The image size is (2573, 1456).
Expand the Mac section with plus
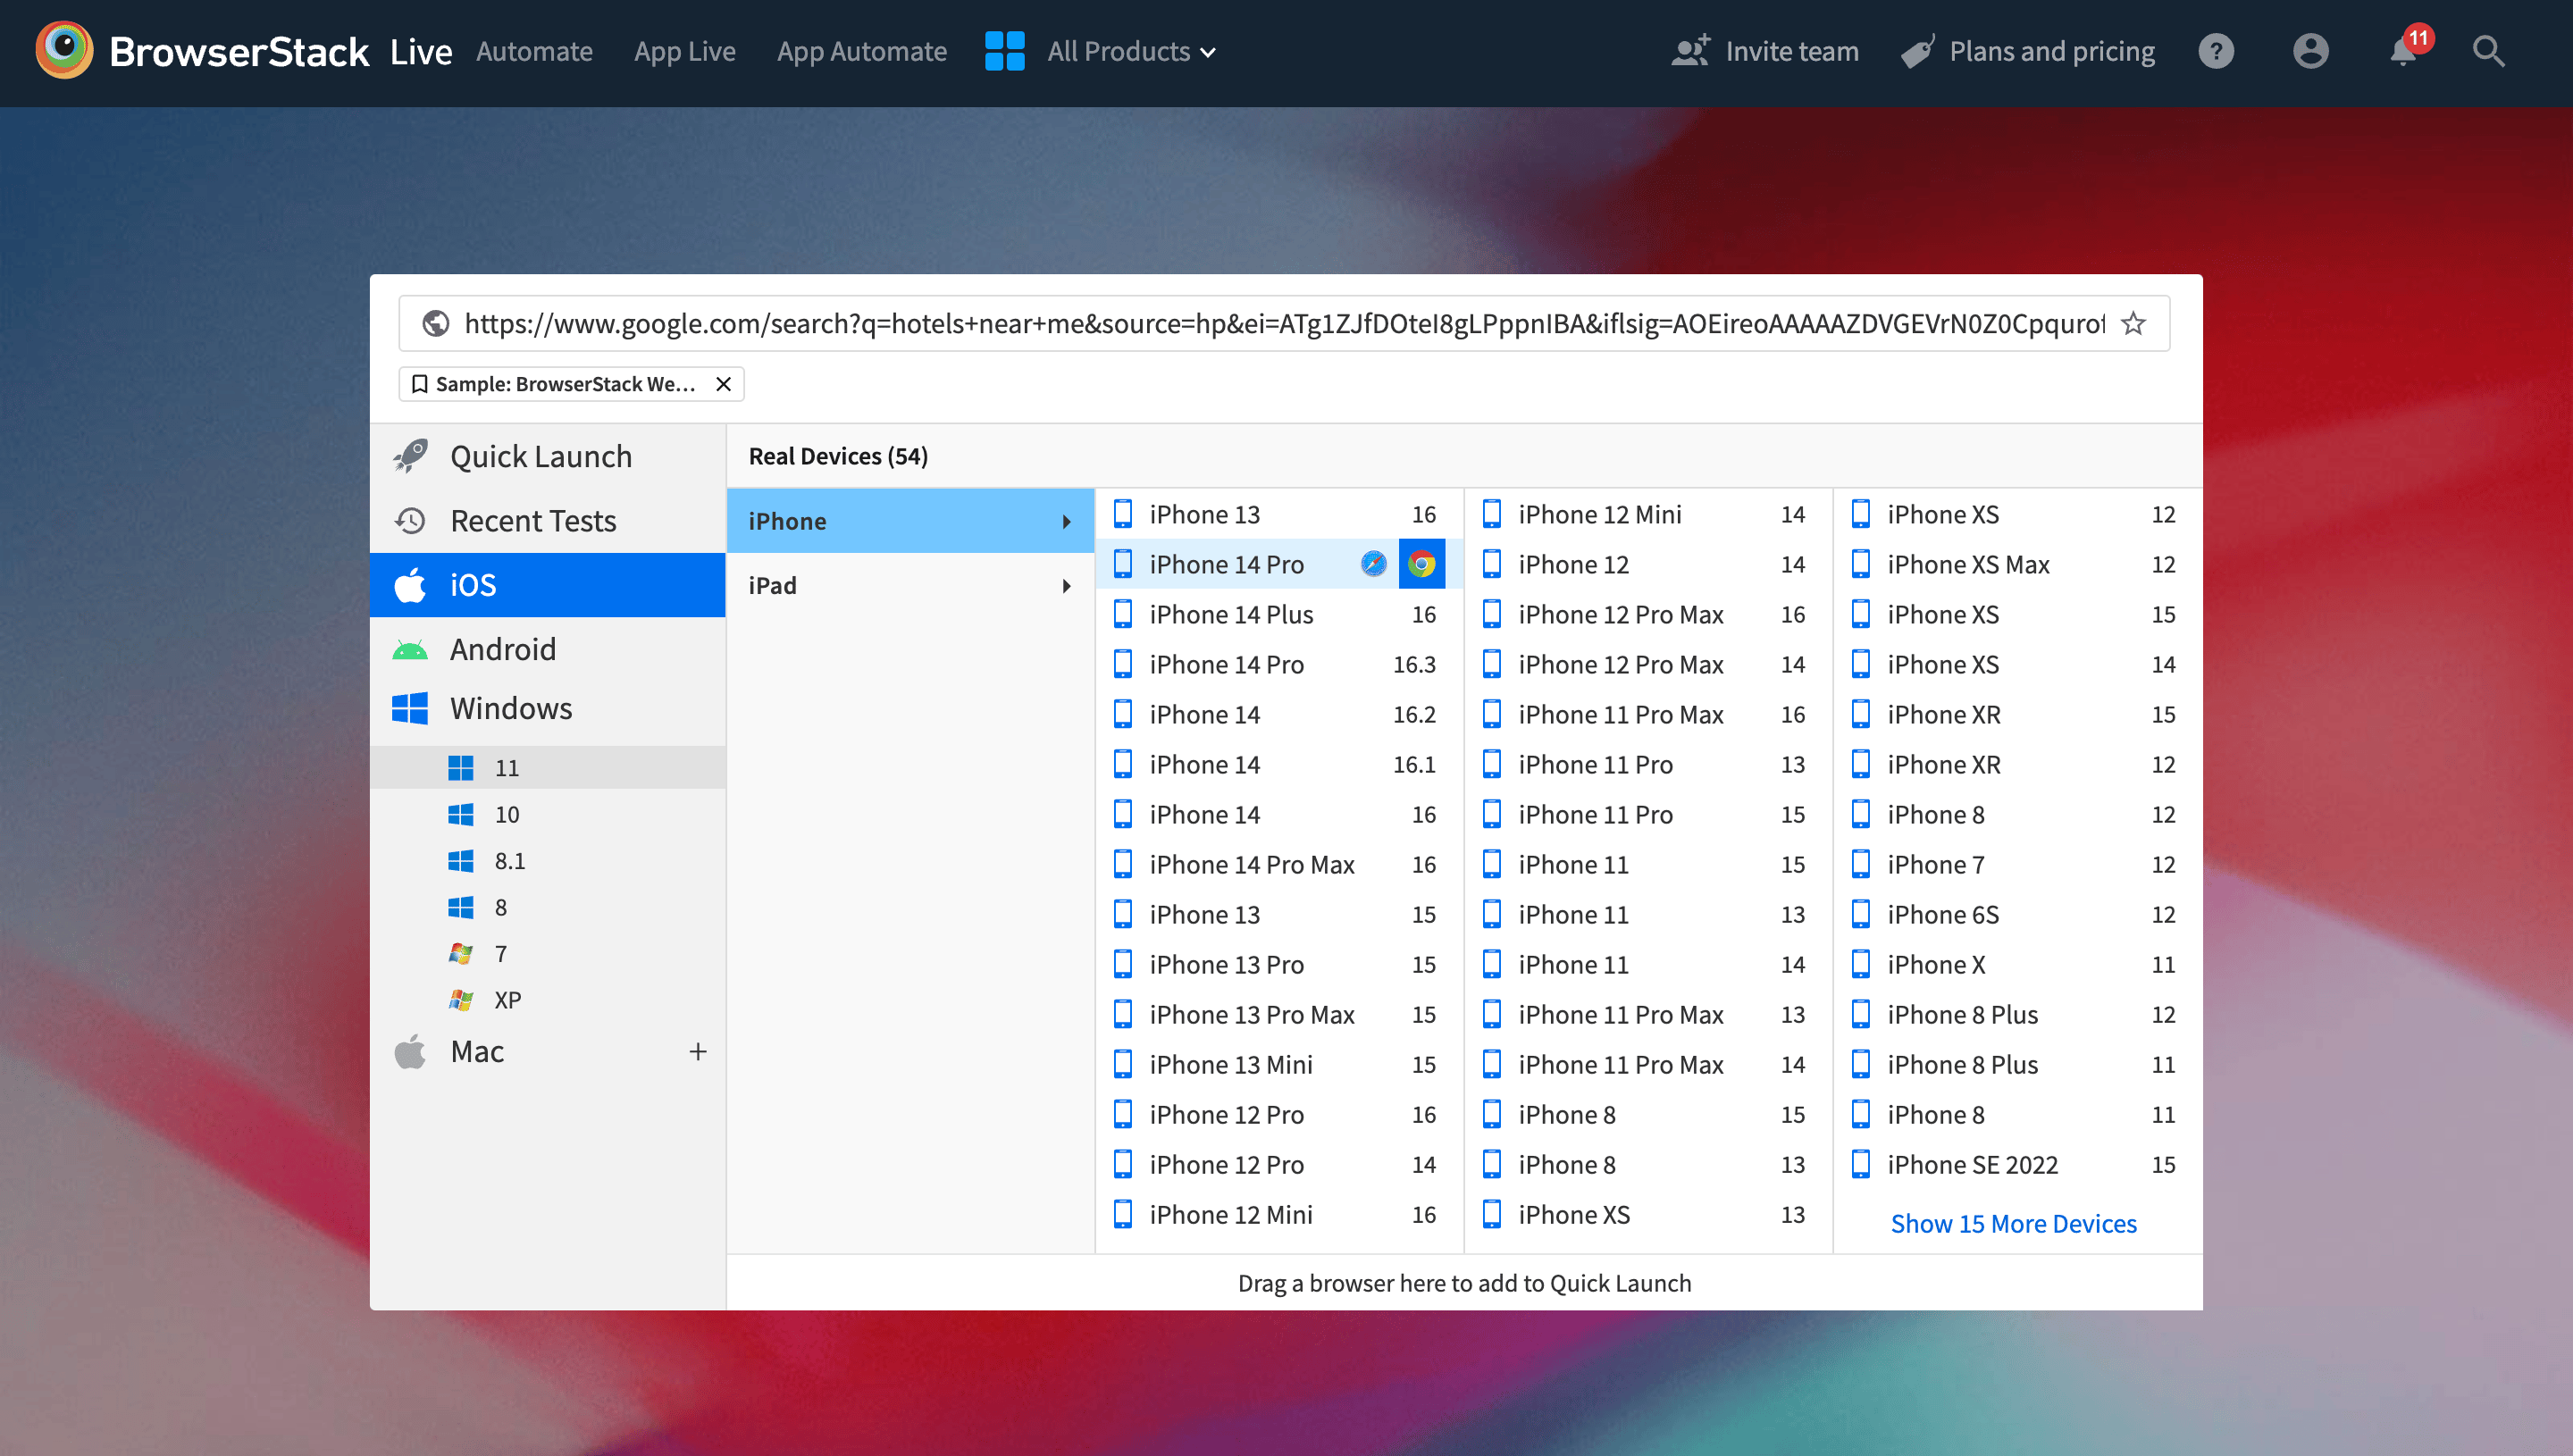pos(698,1051)
